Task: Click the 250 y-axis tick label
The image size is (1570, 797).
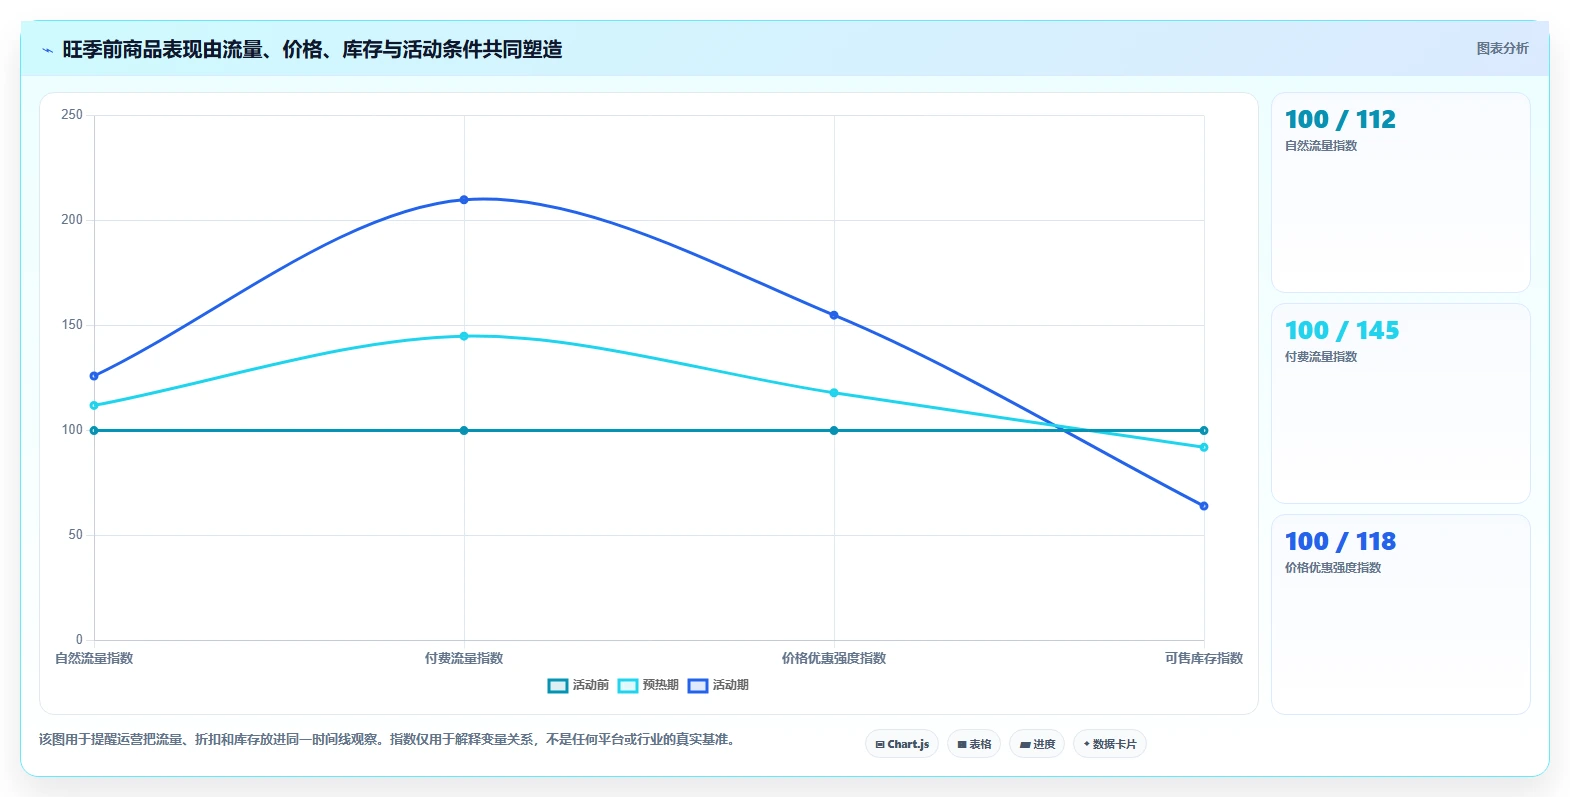Action: (x=72, y=115)
